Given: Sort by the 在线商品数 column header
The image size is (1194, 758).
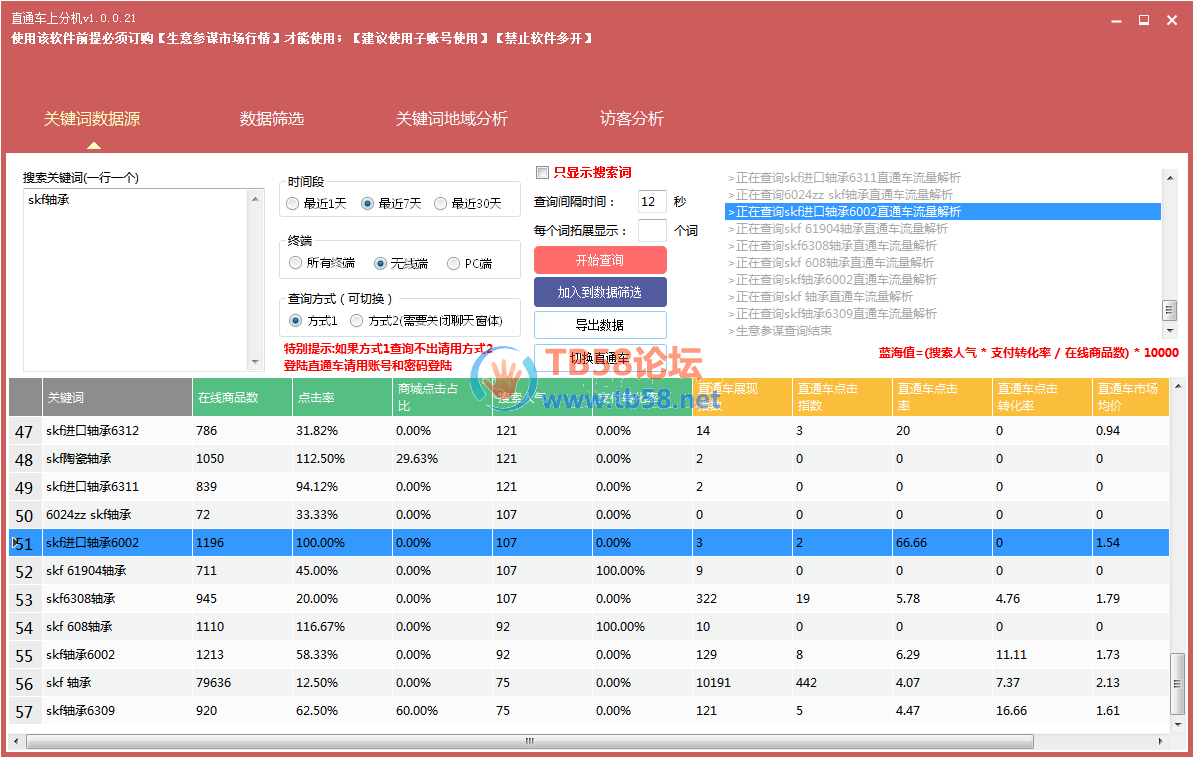Looking at the screenshot, I should tap(242, 397).
